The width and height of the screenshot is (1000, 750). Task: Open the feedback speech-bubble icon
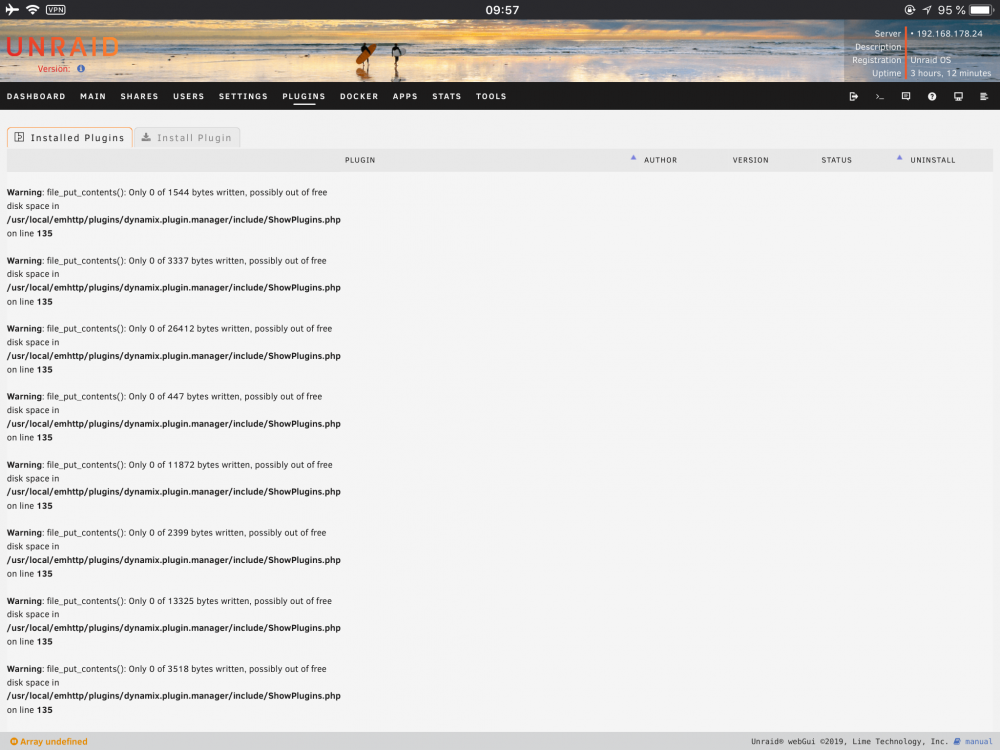(906, 96)
